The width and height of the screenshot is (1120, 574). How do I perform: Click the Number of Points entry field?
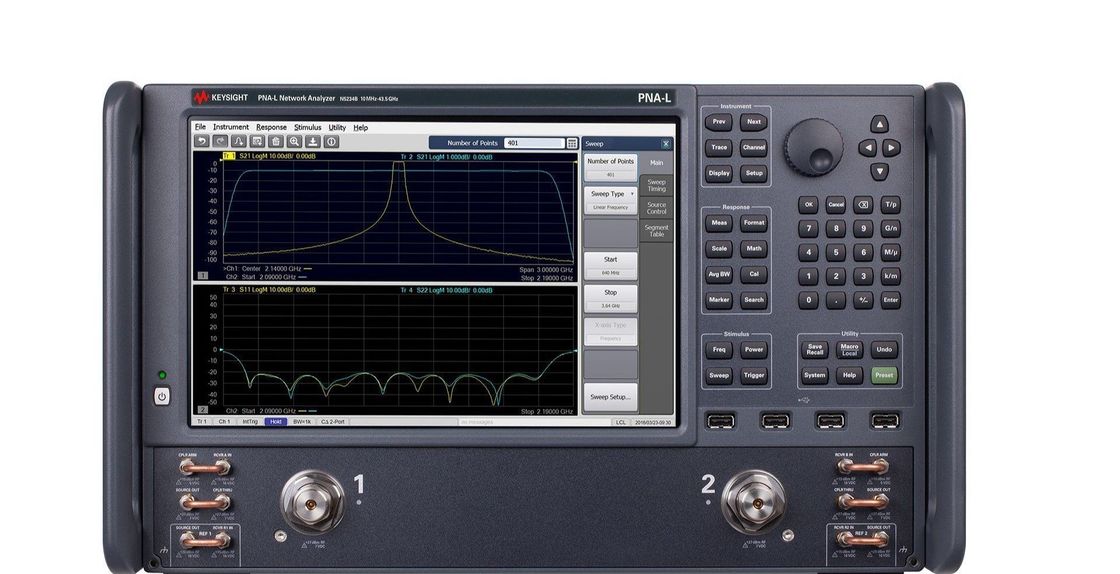pyautogui.click(x=534, y=144)
